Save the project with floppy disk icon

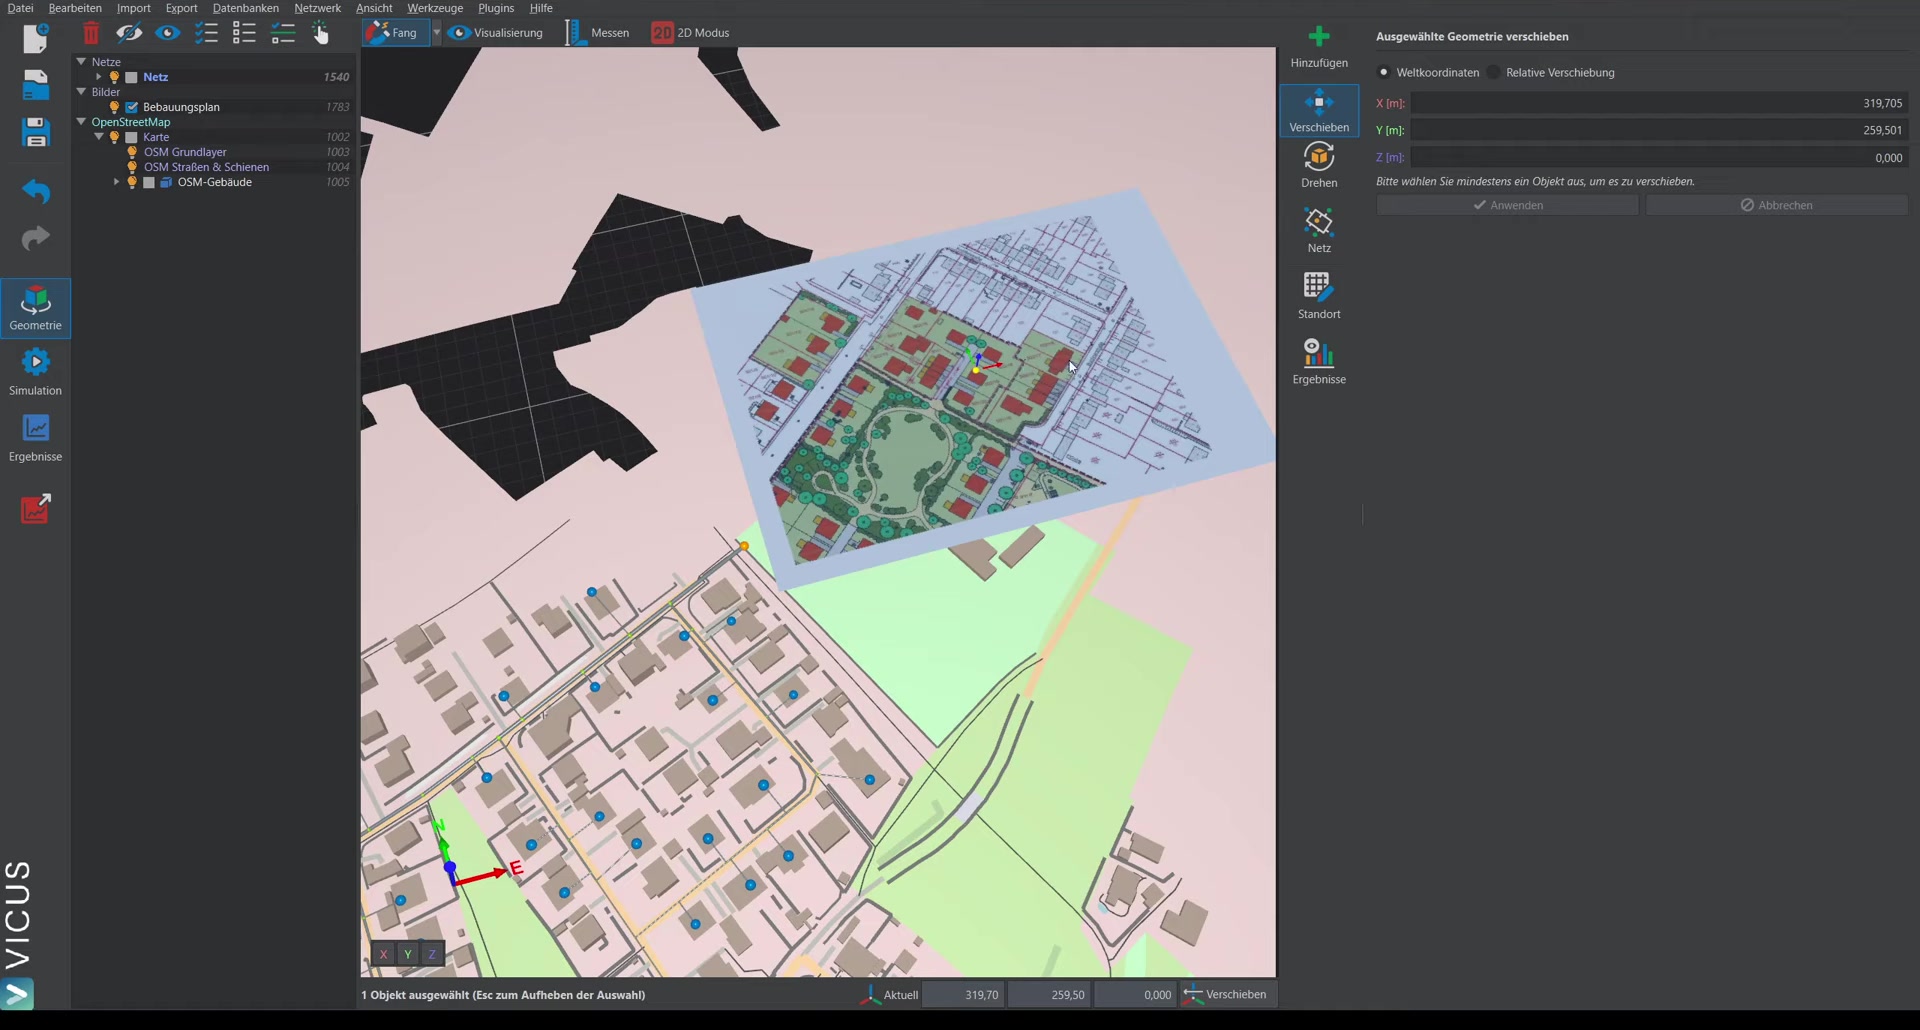36,132
